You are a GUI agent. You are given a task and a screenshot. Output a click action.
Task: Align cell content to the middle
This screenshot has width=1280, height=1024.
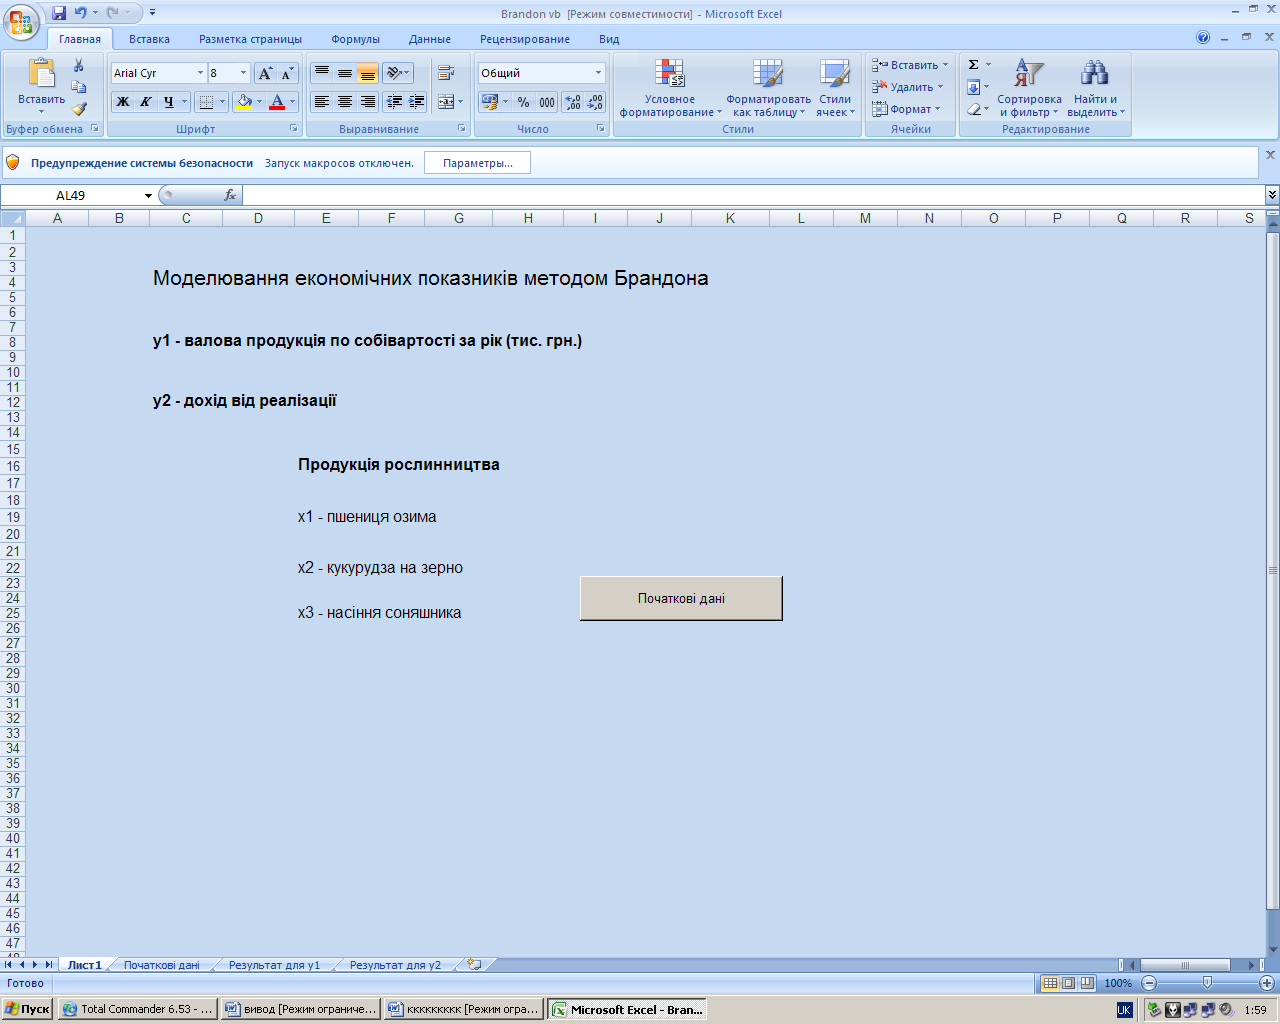[x=344, y=73]
